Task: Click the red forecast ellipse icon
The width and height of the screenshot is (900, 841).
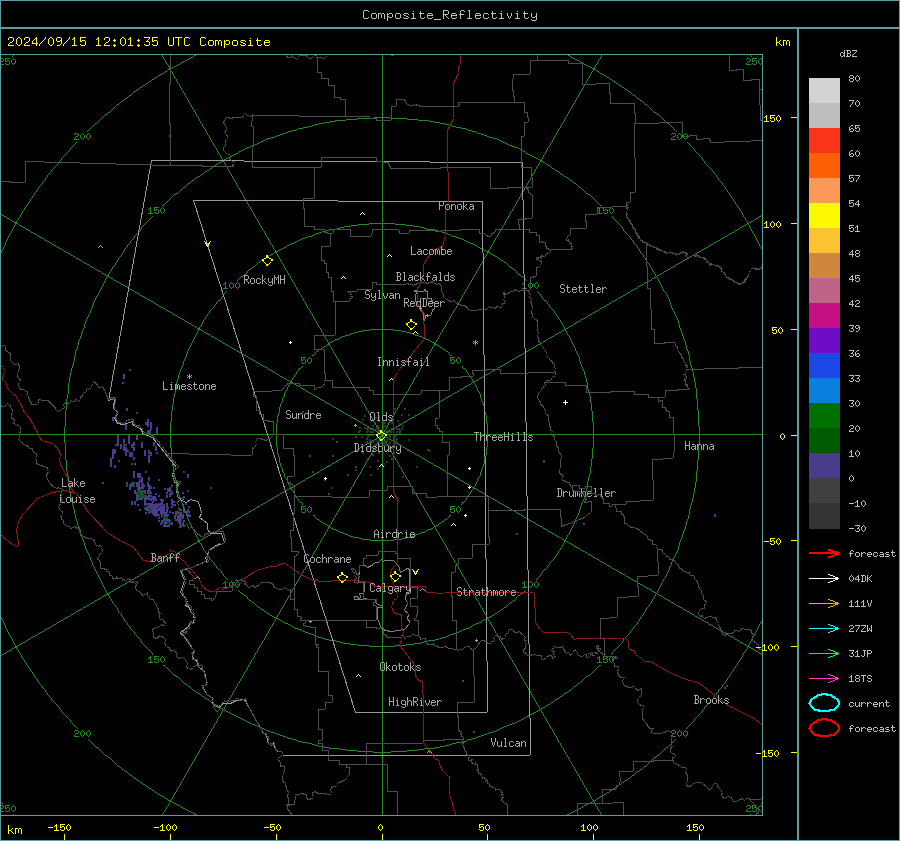Action: pos(824,728)
